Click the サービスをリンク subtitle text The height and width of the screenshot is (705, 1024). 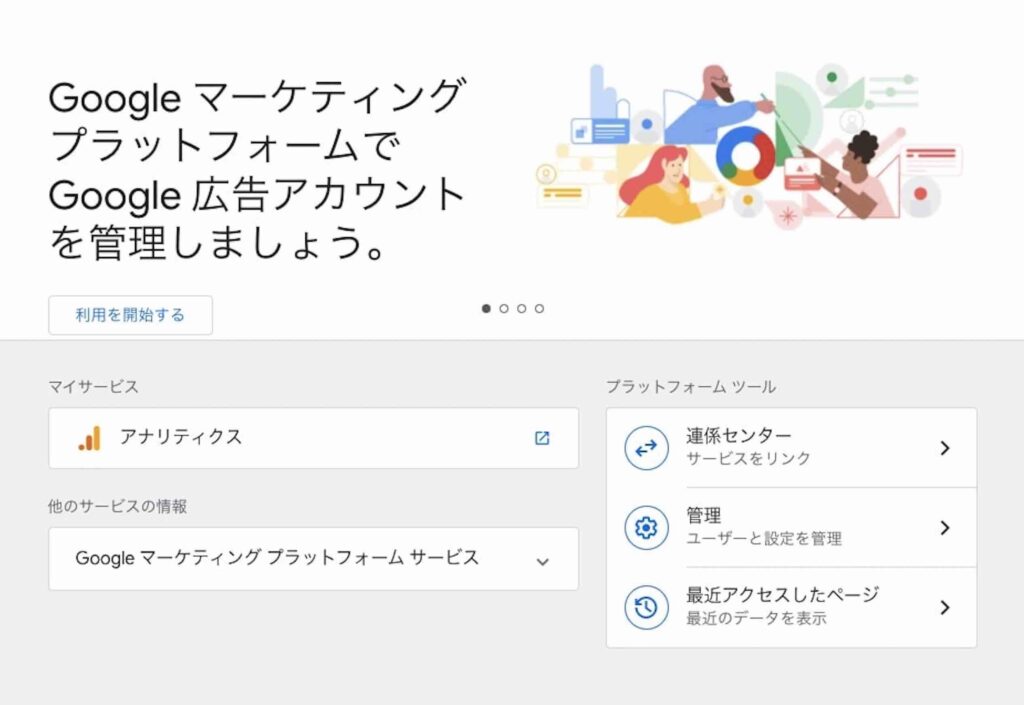coord(748,458)
